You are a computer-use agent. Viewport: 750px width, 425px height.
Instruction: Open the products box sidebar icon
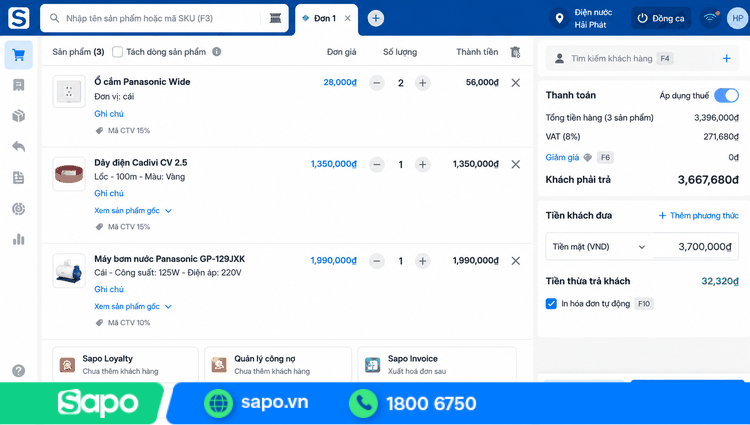click(x=19, y=116)
